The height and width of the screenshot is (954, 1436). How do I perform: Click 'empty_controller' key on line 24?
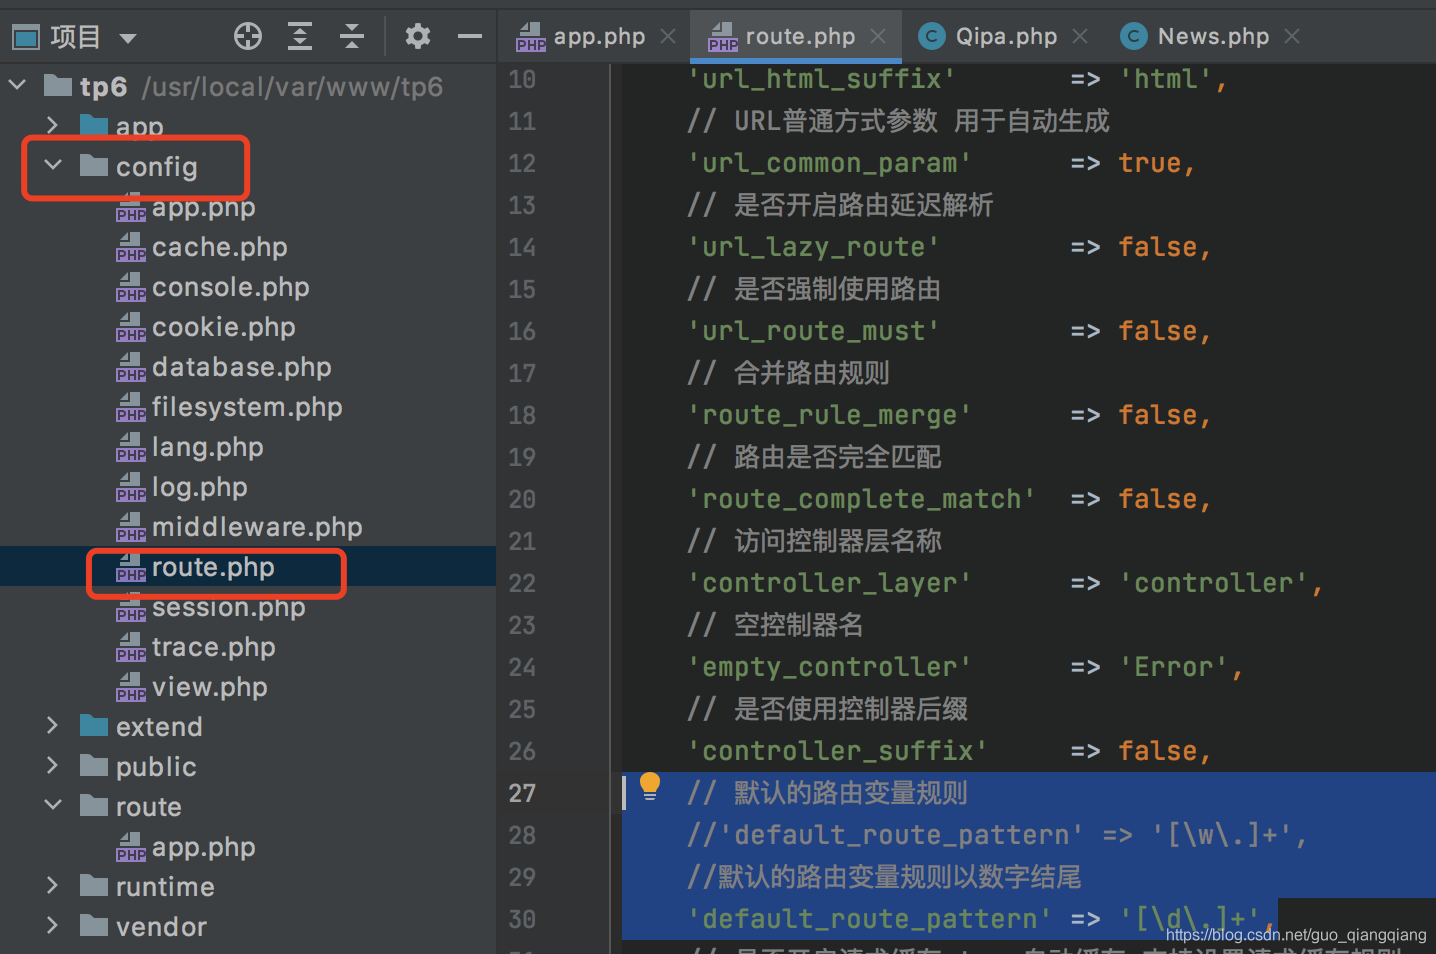(x=829, y=667)
